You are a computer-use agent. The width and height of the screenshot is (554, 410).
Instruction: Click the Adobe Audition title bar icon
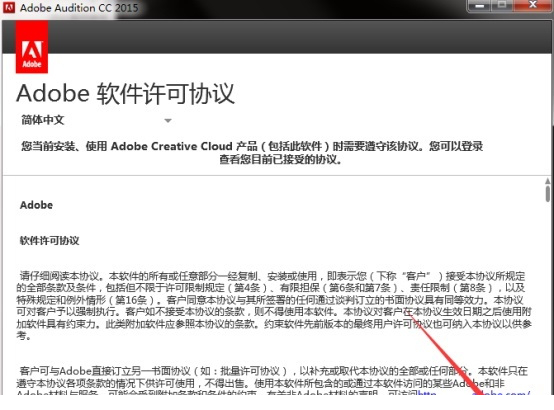coord(9,7)
